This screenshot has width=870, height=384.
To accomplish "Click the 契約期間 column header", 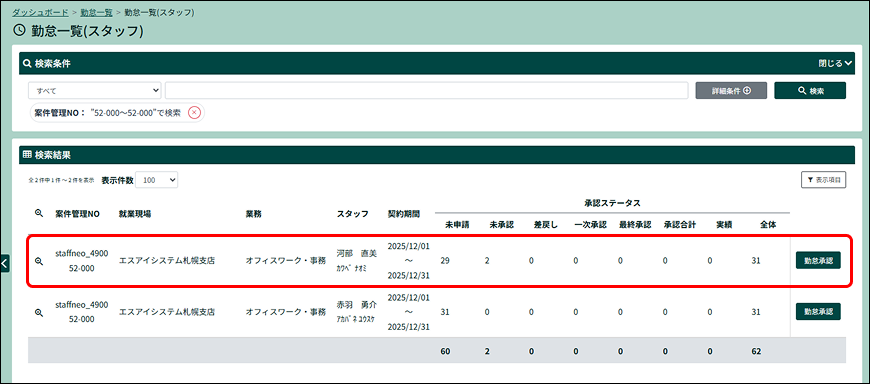I will (x=404, y=214).
